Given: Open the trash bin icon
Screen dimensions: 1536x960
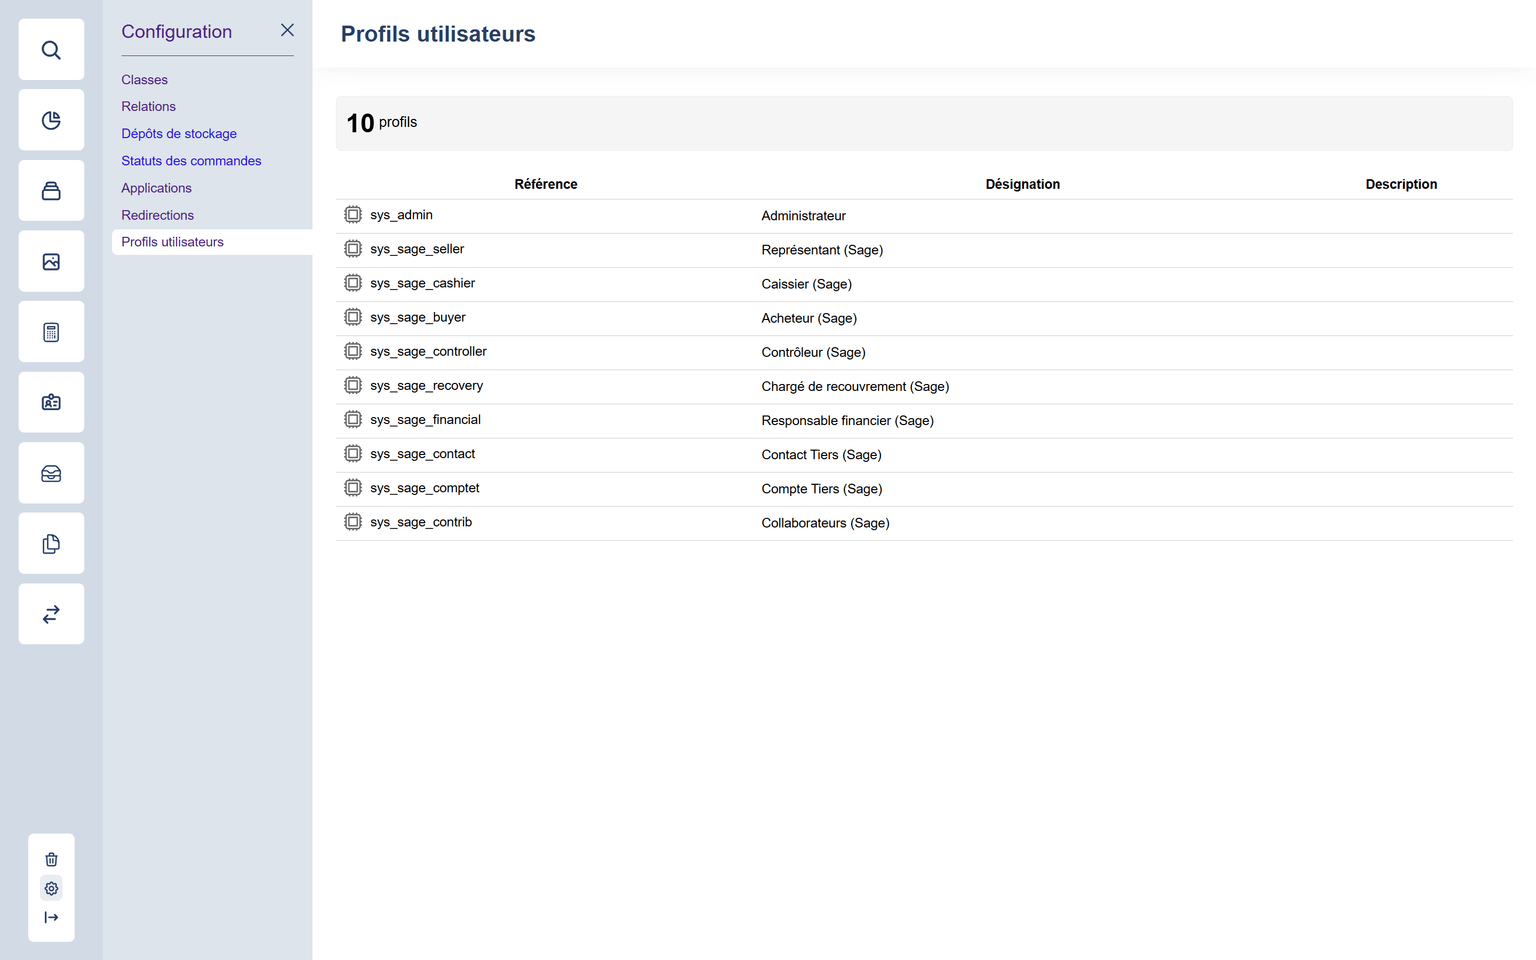Looking at the screenshot, I should [51, 859].
